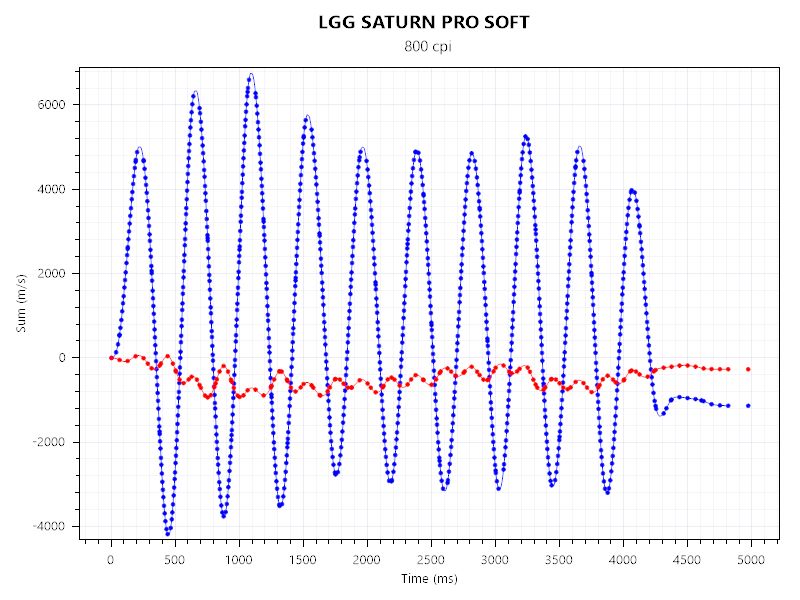Click y-axis tick label 4000
This screenshot has height=600, width=800.
[x=52, y=189]
